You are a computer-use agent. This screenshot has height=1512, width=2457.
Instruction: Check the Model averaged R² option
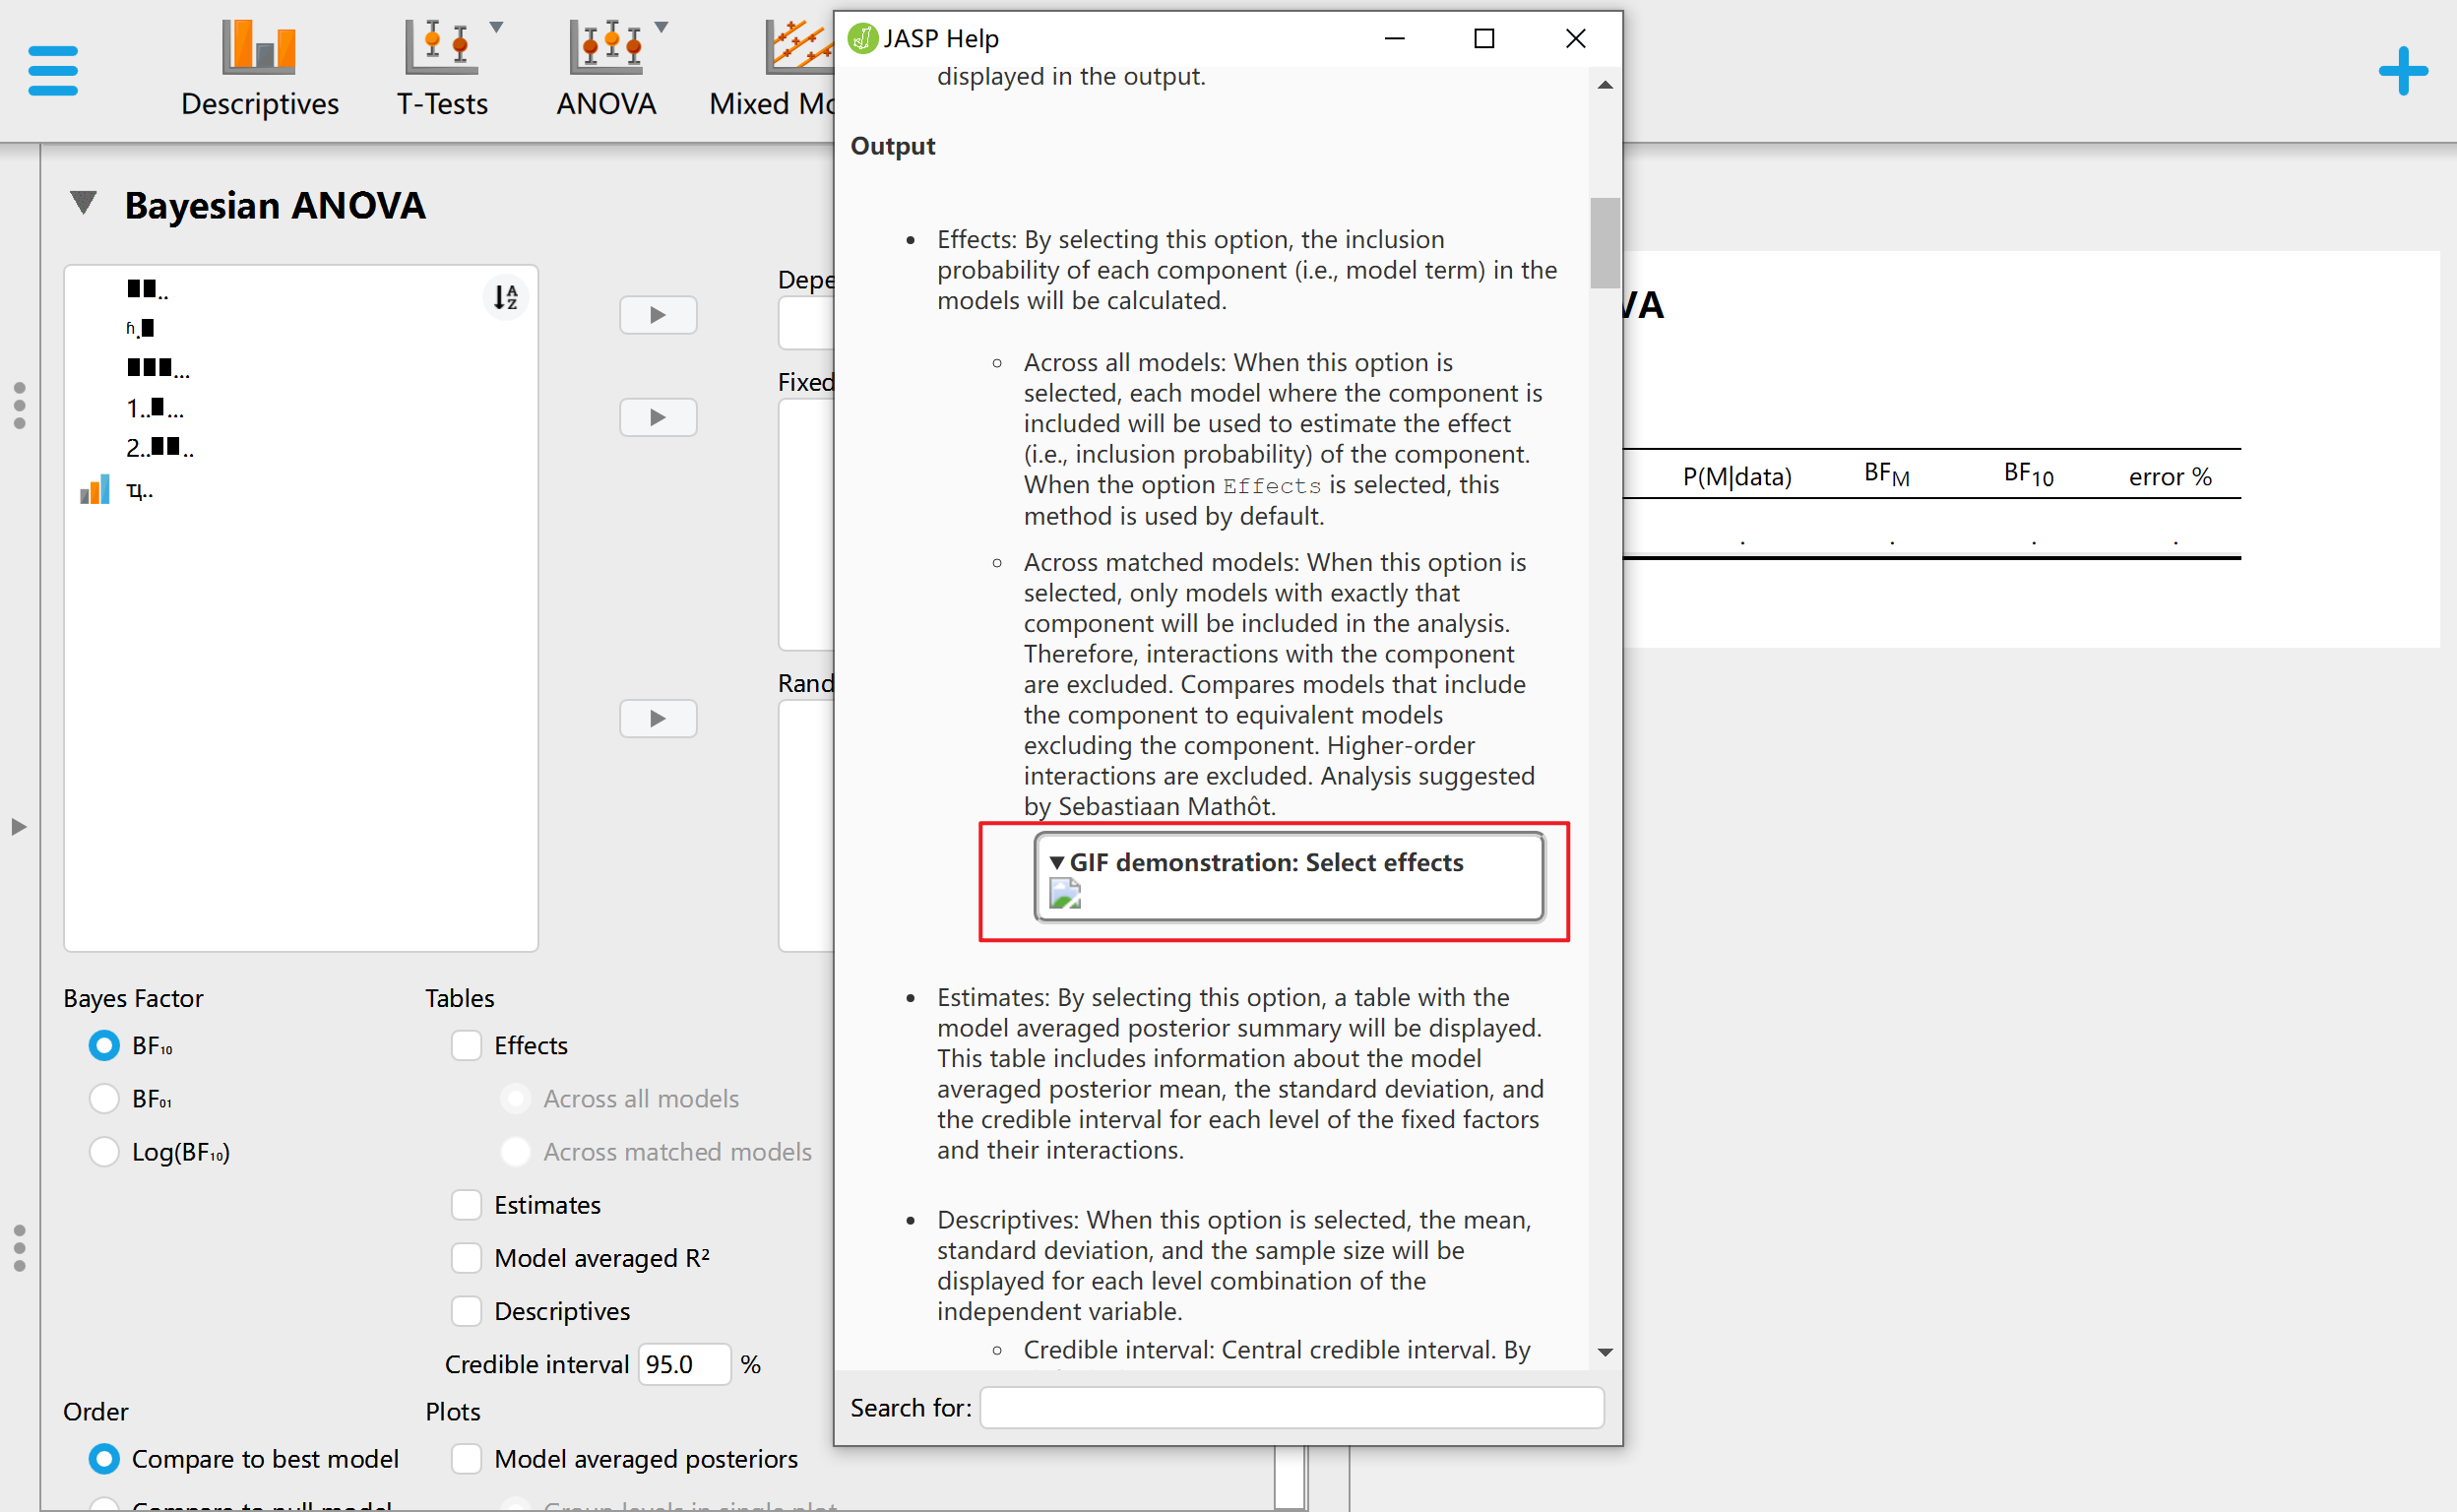click(x=466, y=1257)
